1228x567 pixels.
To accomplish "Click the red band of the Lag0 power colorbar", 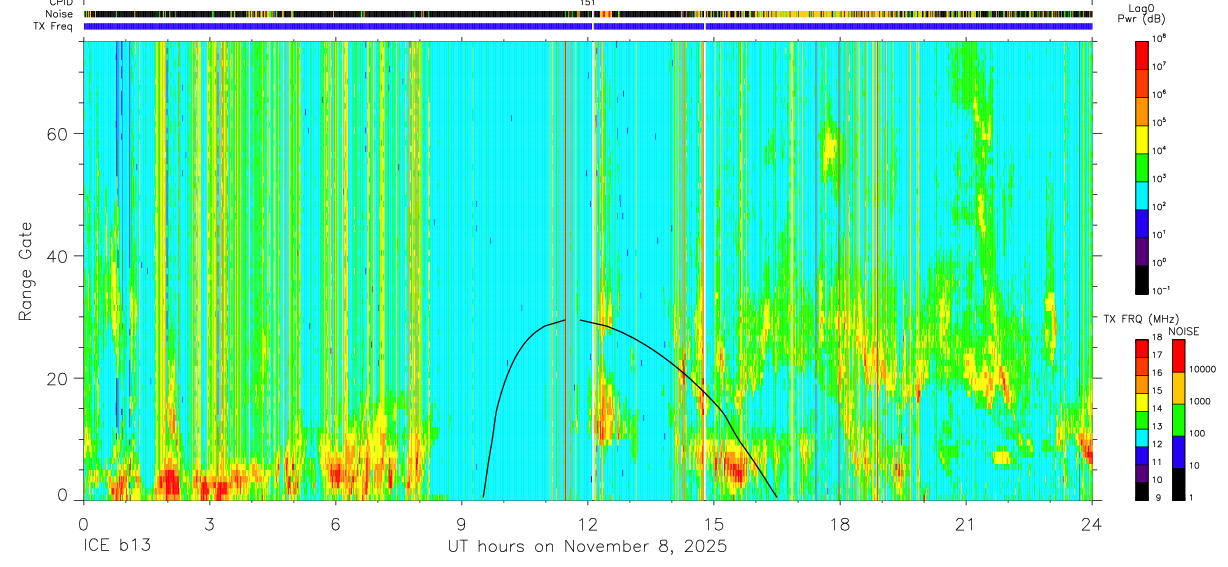I will click(x=1143, y=53).
